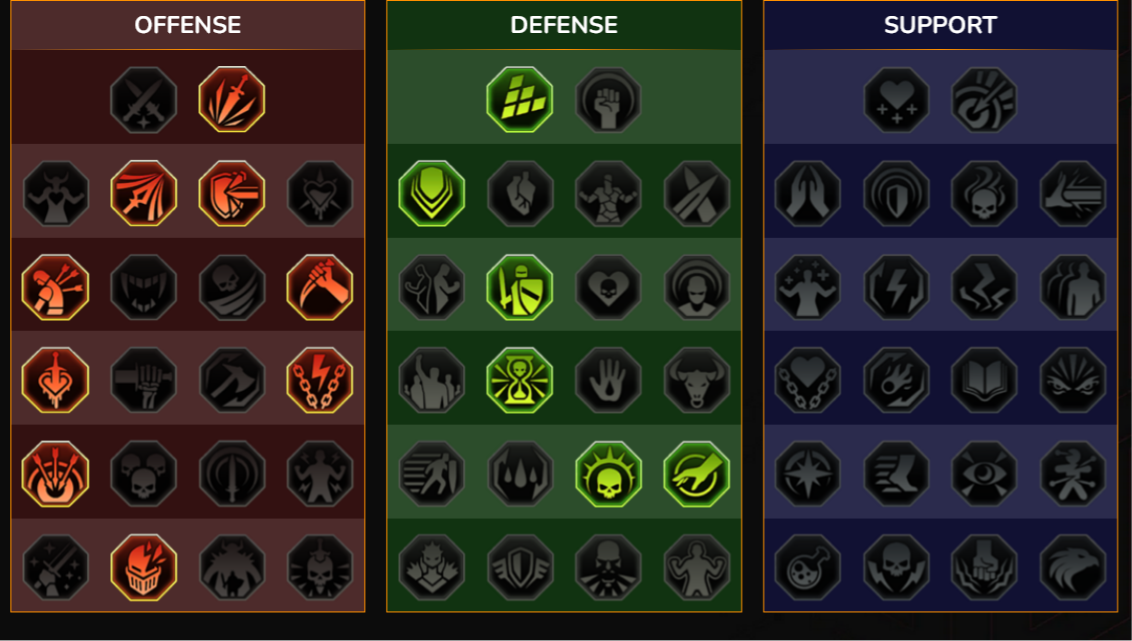Select the green spiked skull Defense mastery

pos(608,474)
